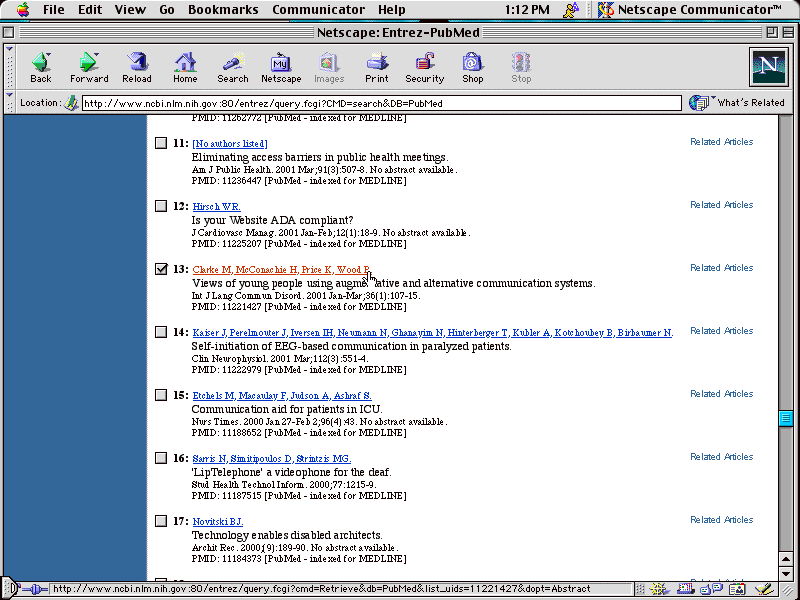Click the scrollbar up arrow

(x=786, y=559)
